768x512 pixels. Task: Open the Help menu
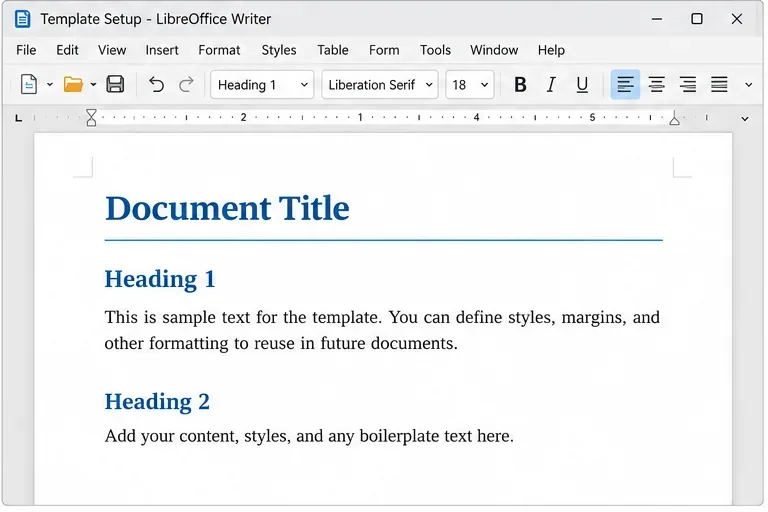point(551,50)
